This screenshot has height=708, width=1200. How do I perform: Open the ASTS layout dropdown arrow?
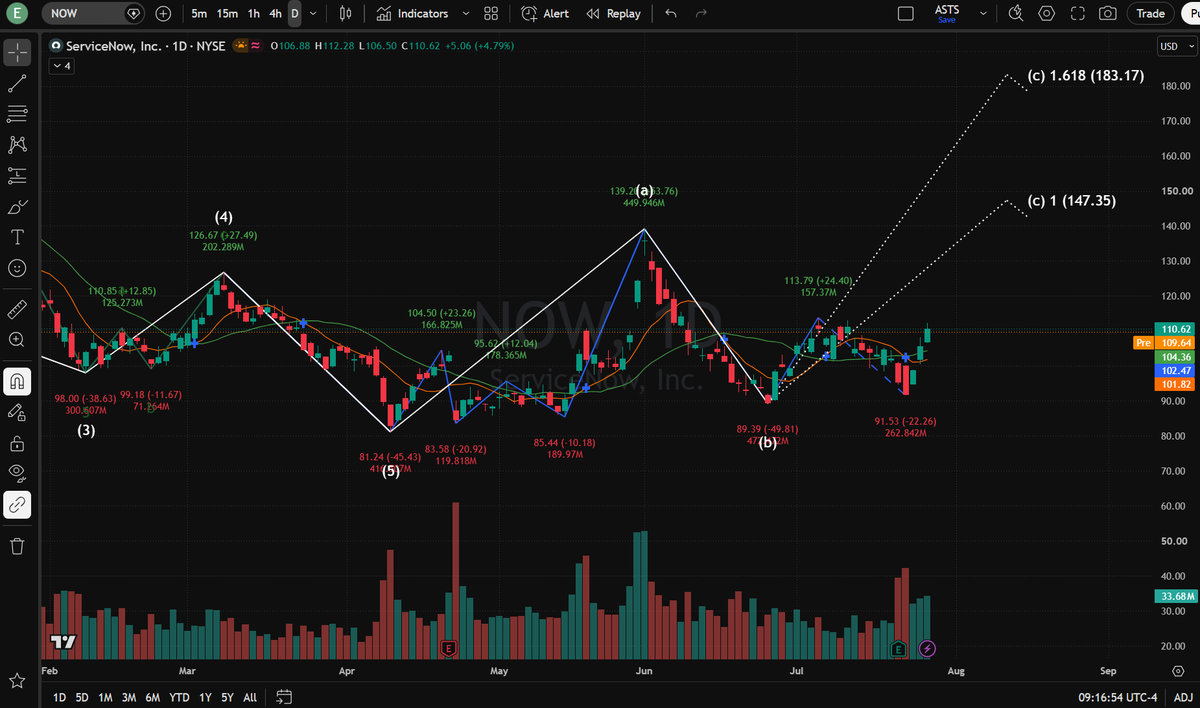[x=985, y=14]
